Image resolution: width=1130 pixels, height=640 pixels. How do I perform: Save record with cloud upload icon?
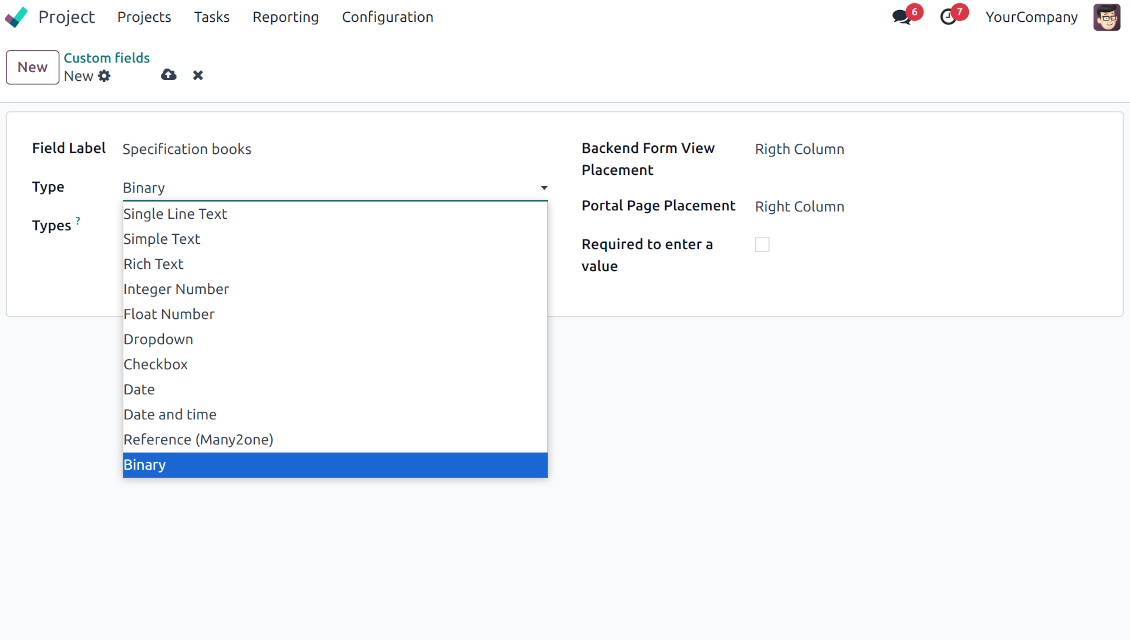point(169,75)
